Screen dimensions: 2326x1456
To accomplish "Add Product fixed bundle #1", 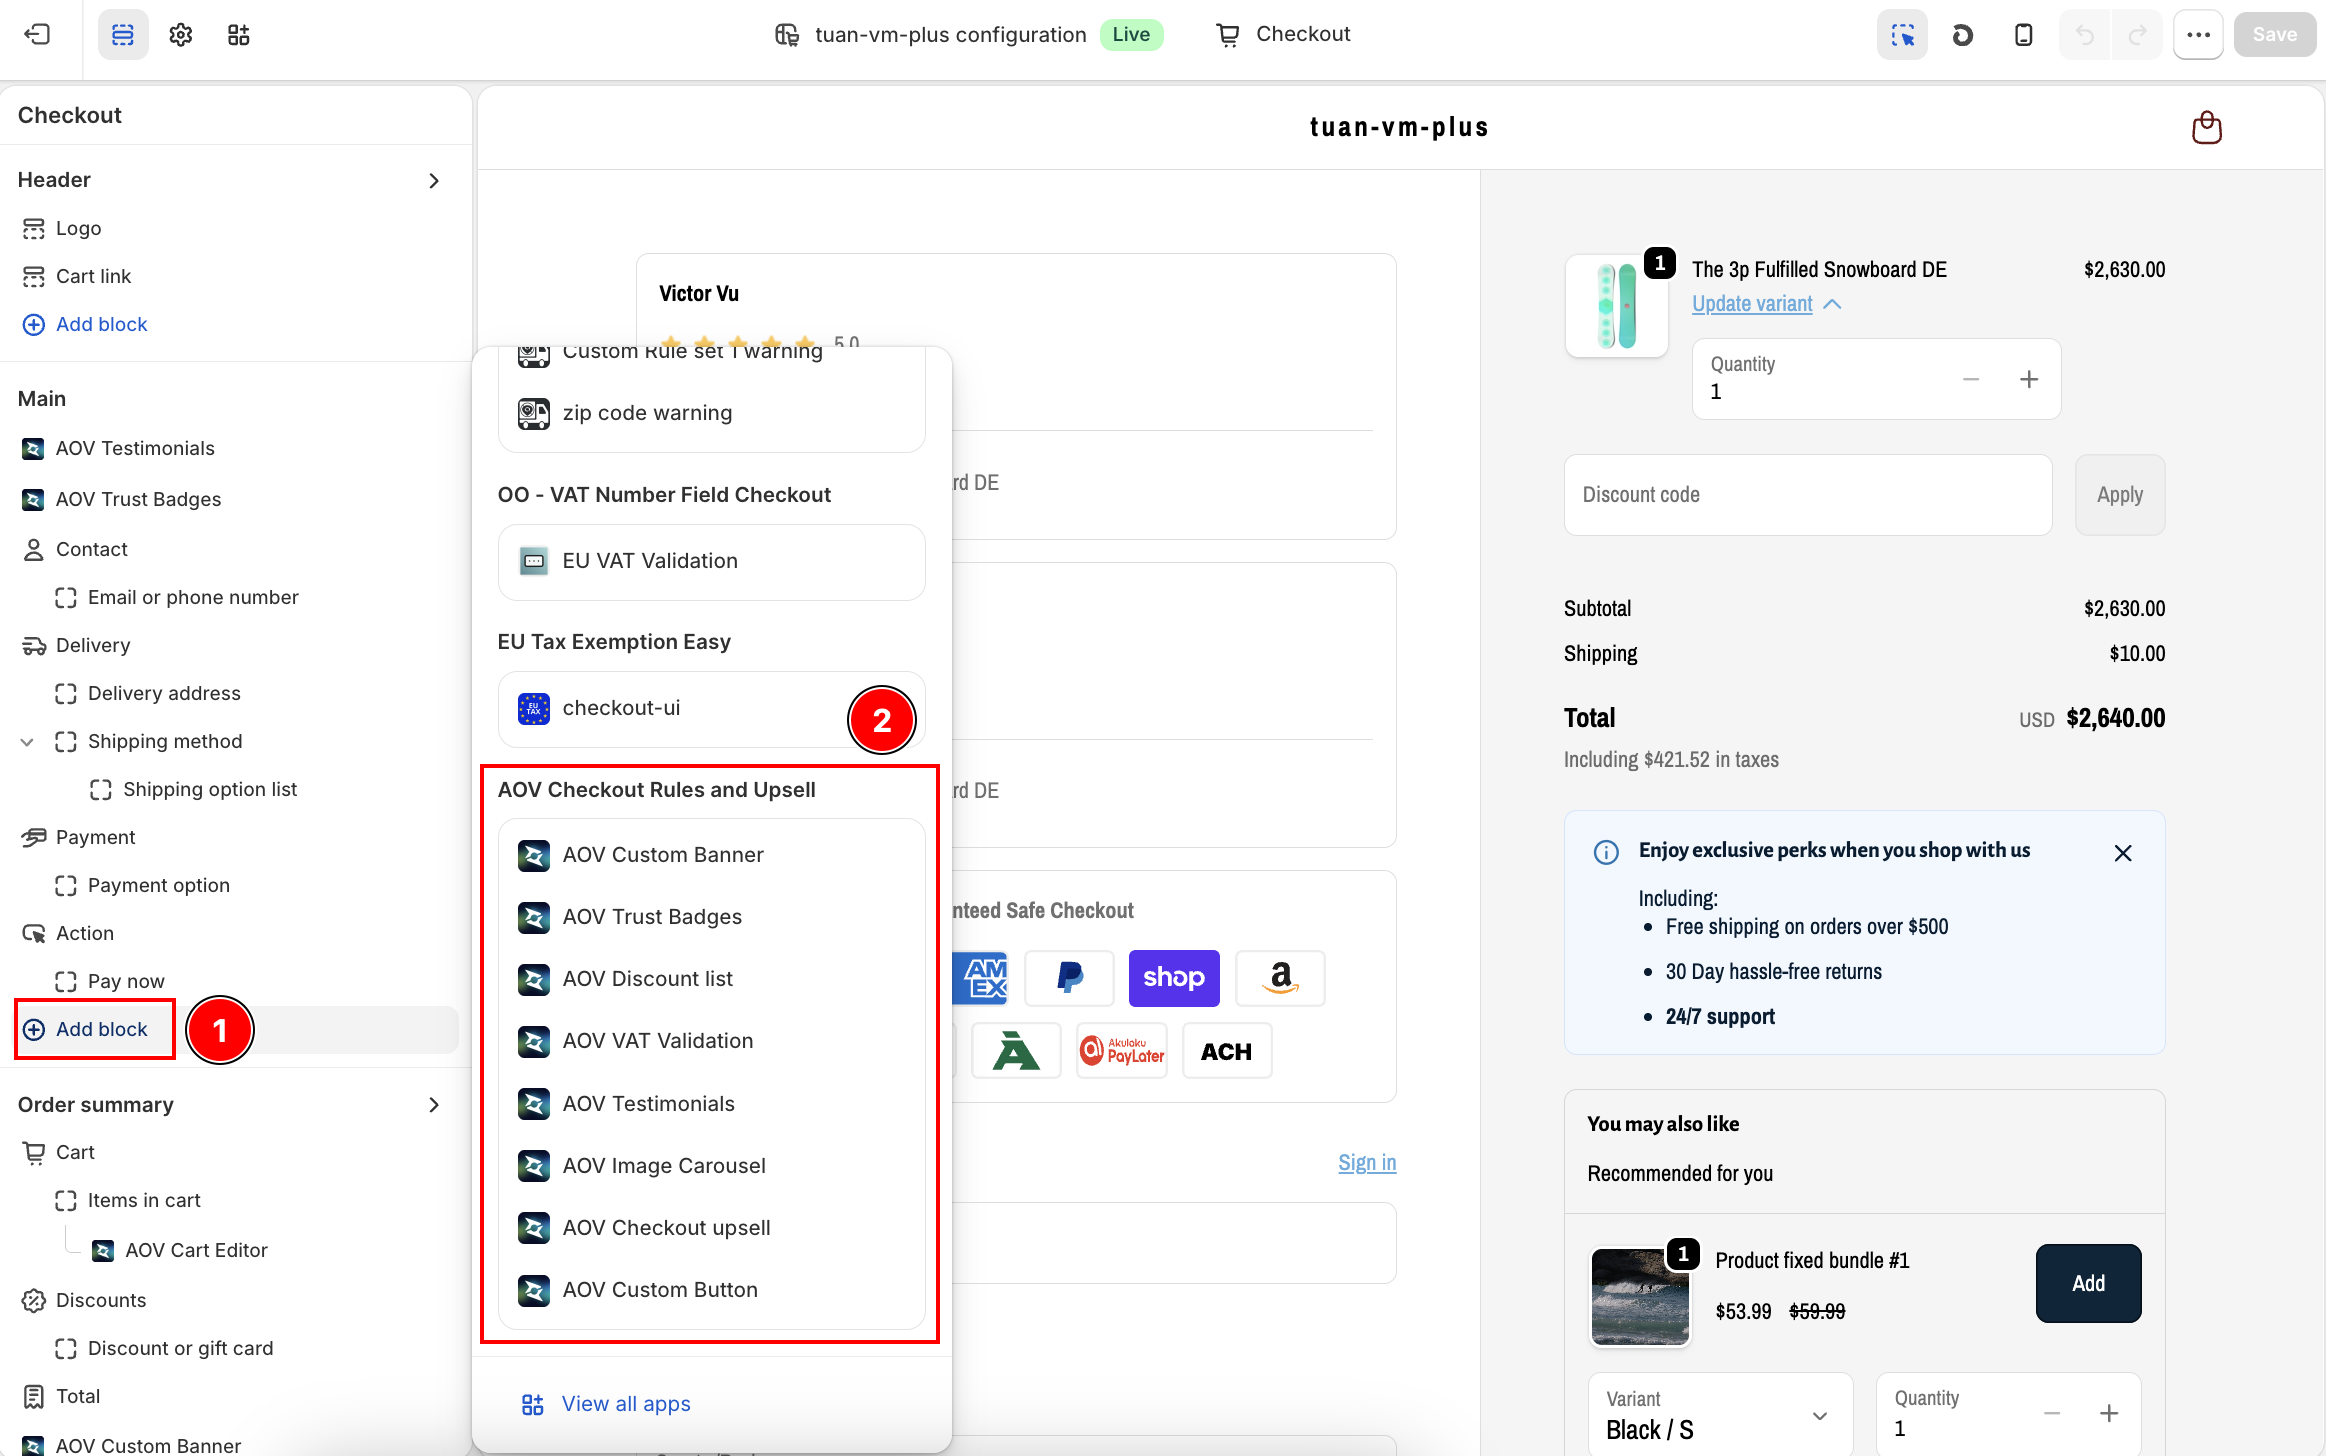I will (2088, 1283).
